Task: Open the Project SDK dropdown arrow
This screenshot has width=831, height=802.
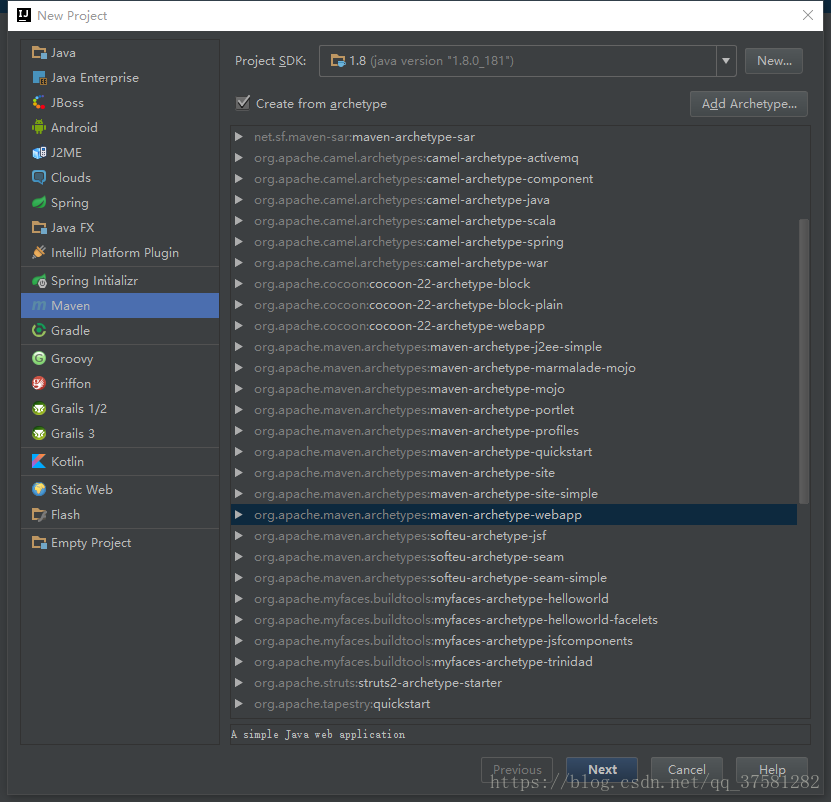Action: [x=726, y=61]
